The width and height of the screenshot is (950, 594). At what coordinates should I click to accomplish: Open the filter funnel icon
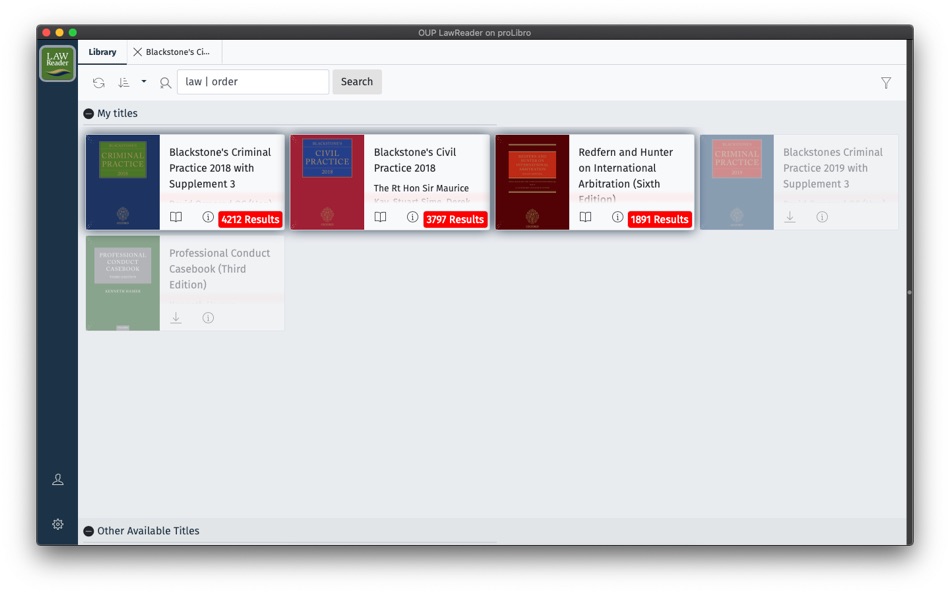click(x=886, y=83)
